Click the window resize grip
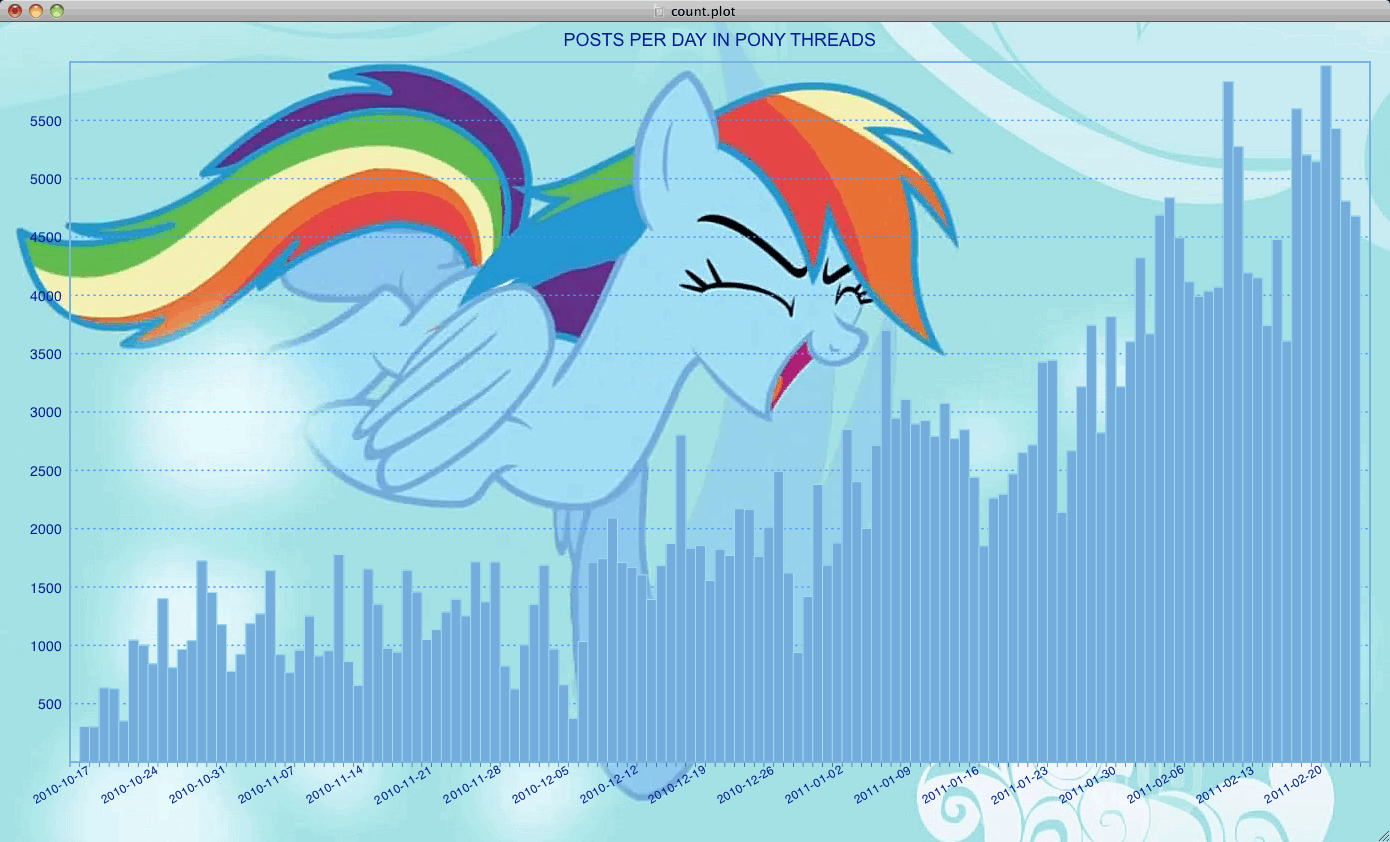 (1381, 834)
